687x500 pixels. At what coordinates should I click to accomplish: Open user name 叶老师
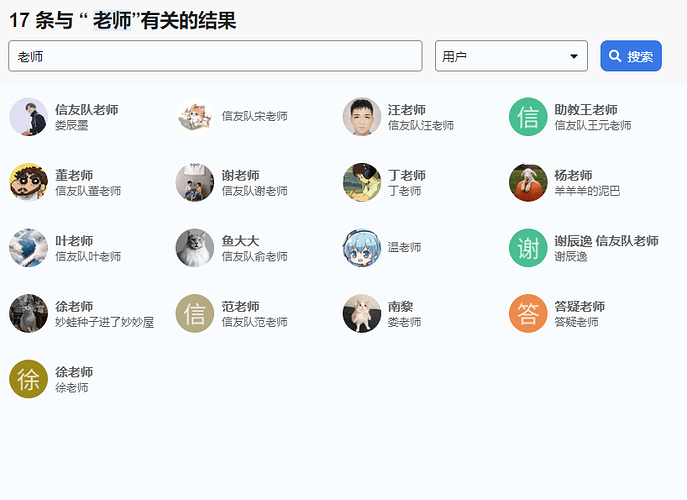click(74, 241)
